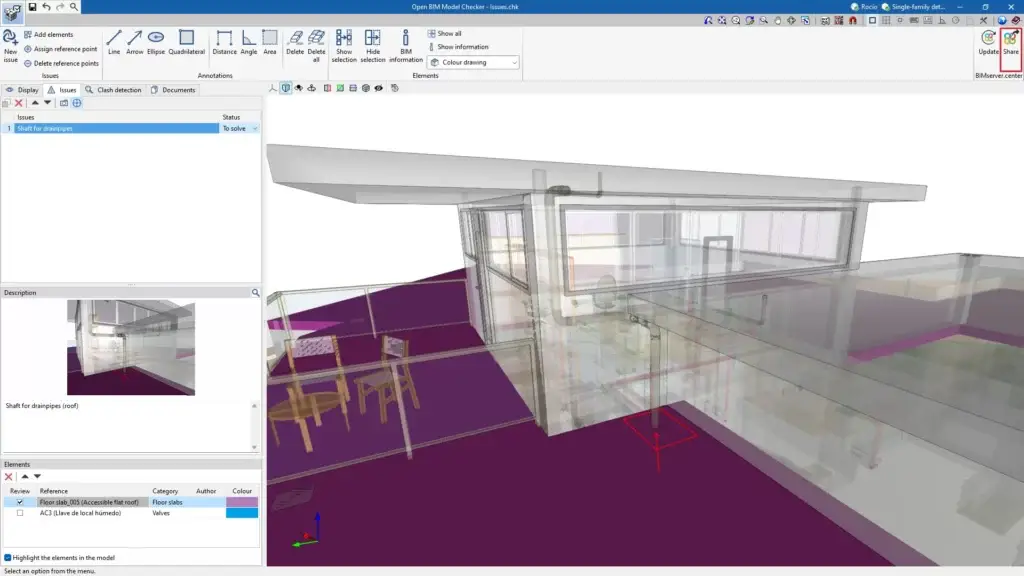Toggle Highlight the elements in the model

click(8, 558)
